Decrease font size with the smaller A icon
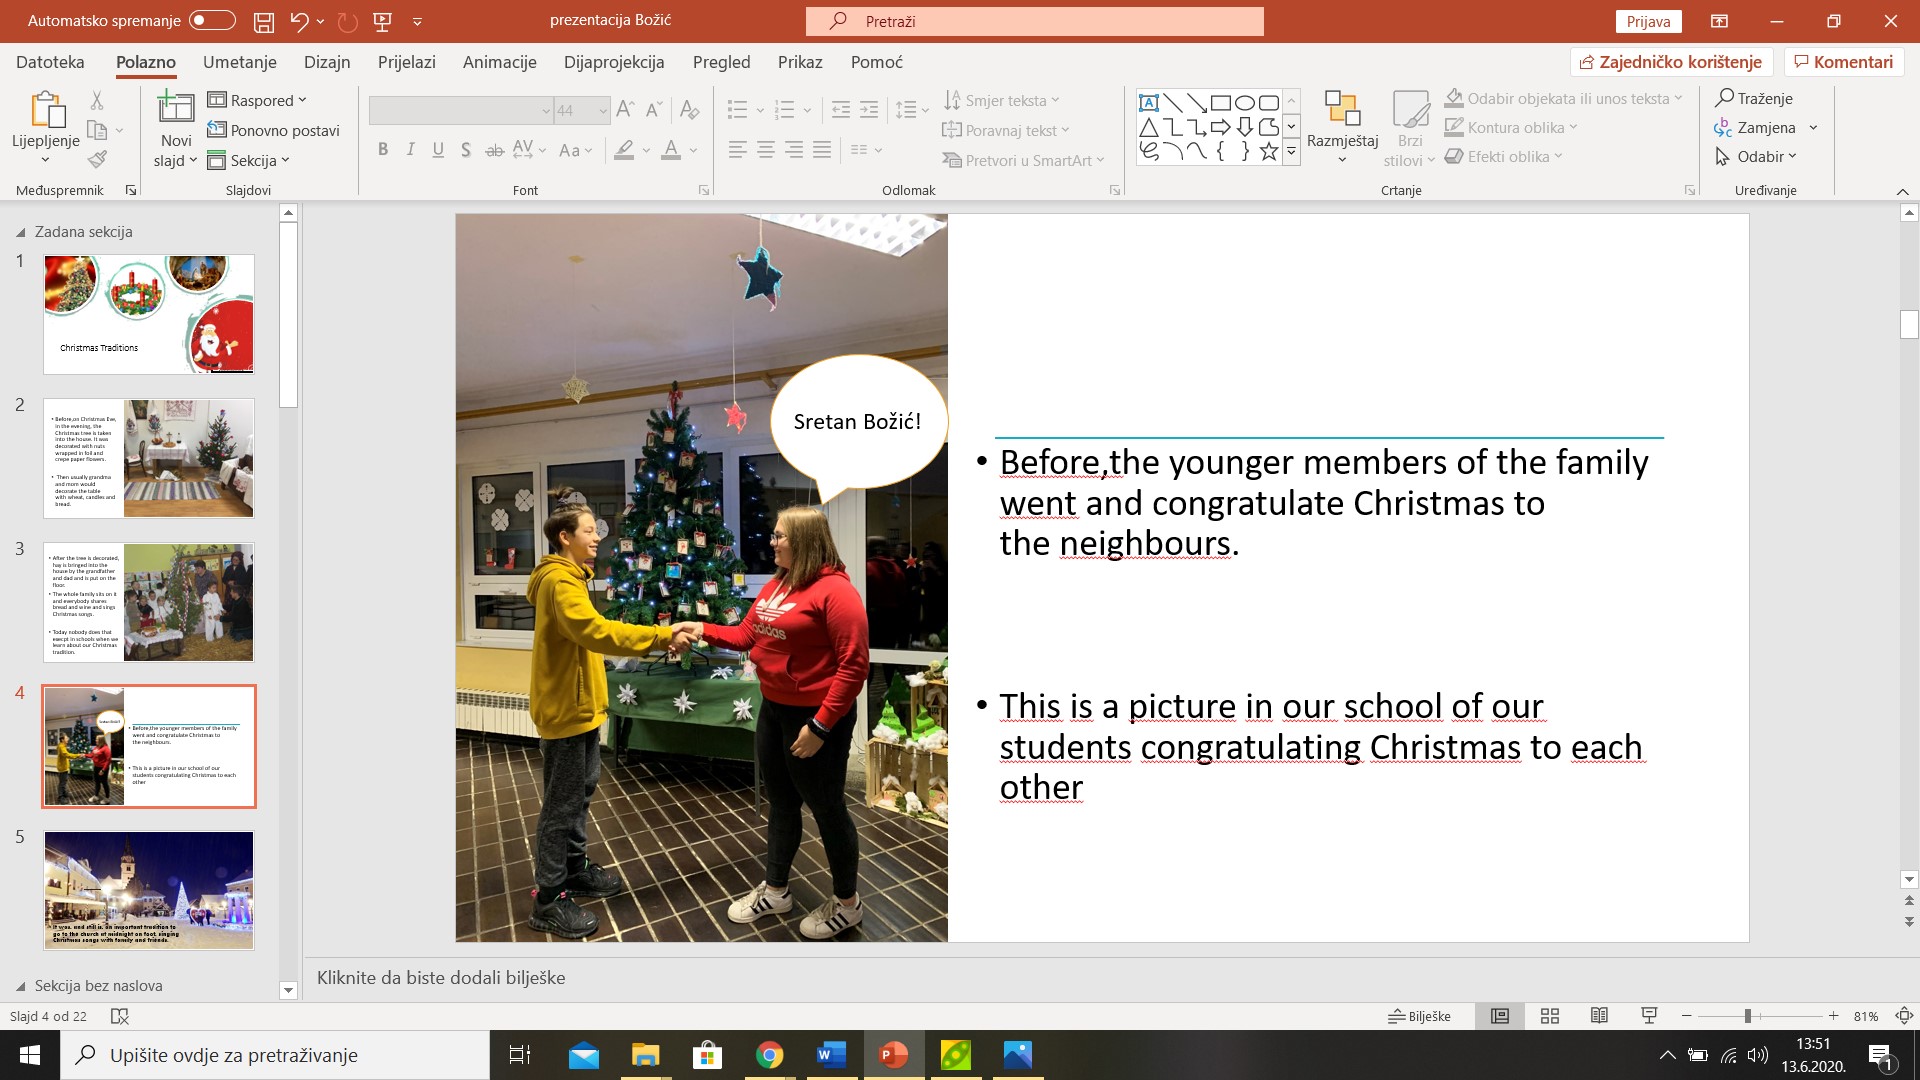This screenshot has height=1080, width=1920. [x=654, y=109]
